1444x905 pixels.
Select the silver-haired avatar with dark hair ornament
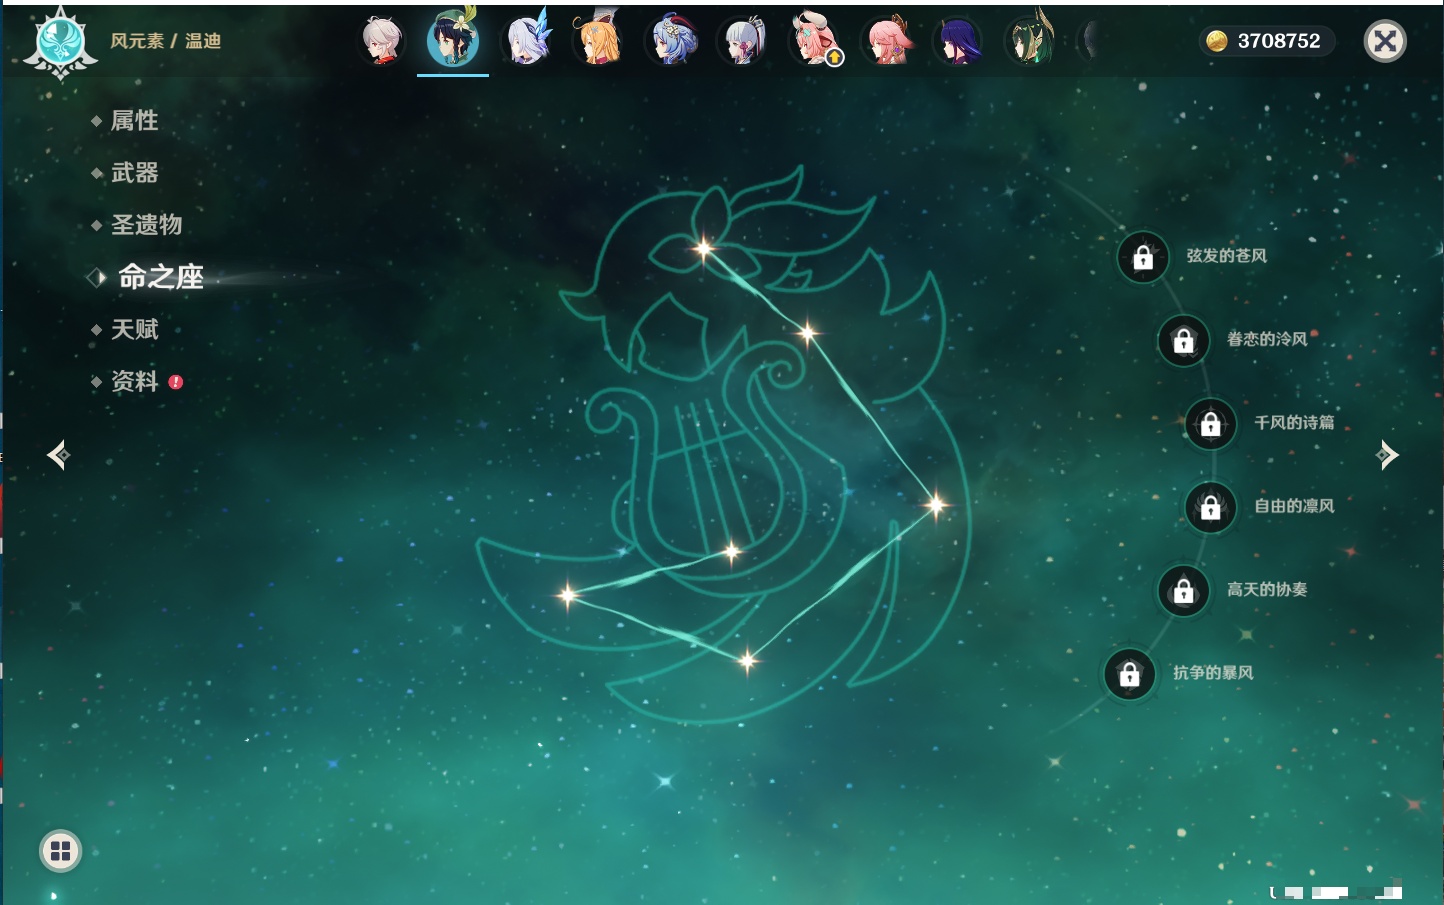click(x=743, y=41)
